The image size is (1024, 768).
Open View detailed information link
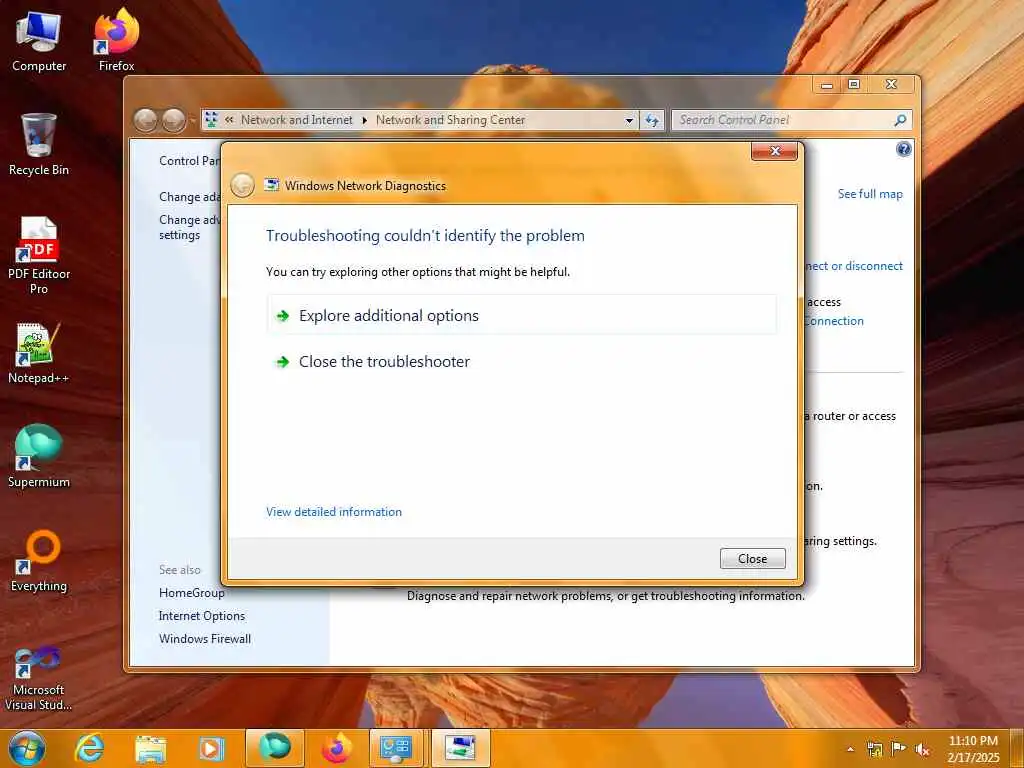tap(334, 512)
